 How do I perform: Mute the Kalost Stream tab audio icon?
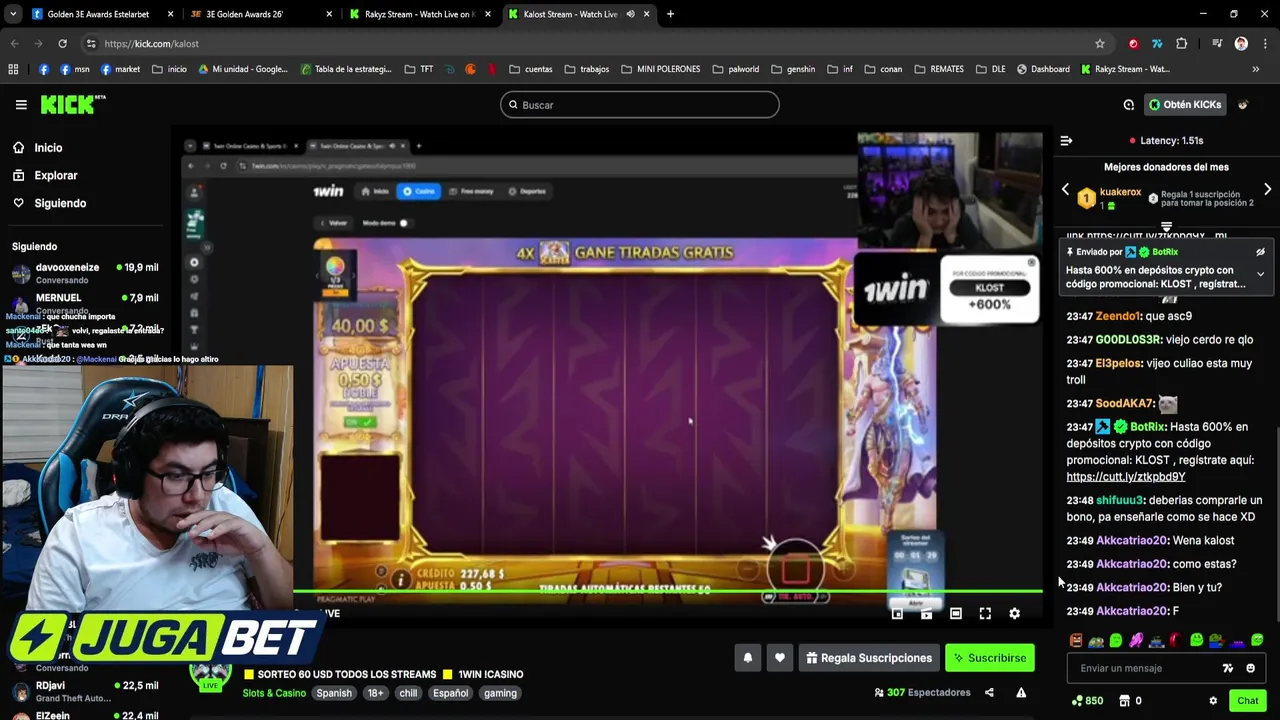coord(630,14)
